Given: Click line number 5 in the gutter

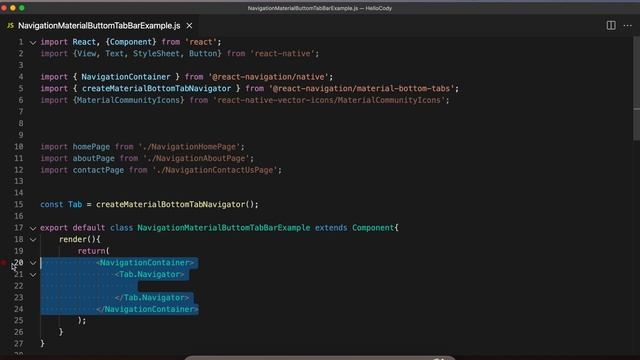Looking at the screenshot, I should [21, 89].
